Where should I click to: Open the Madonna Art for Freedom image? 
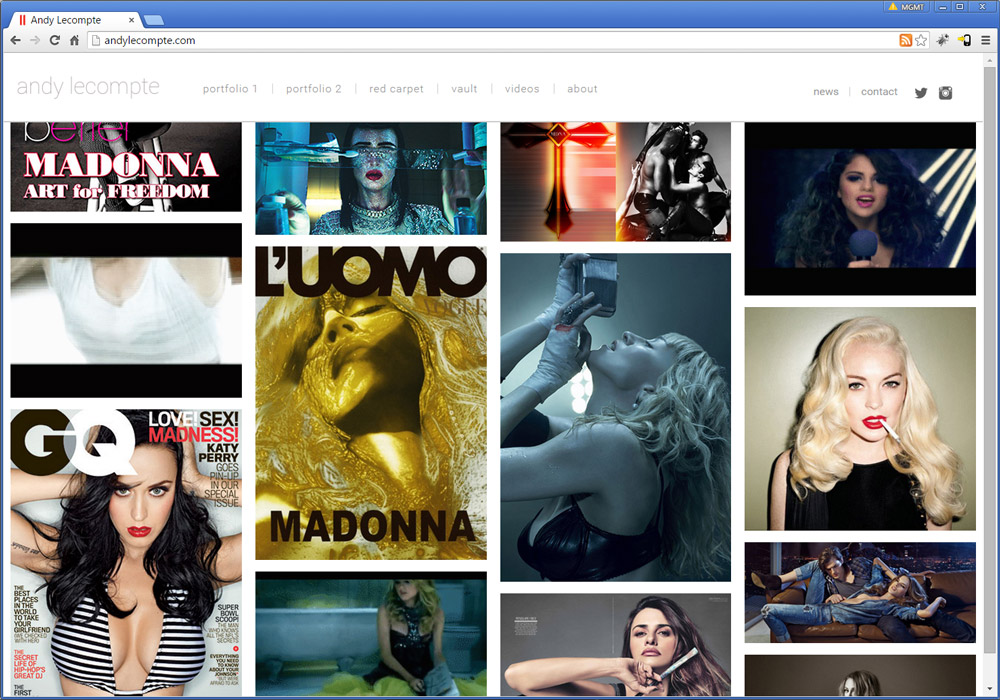126,166
